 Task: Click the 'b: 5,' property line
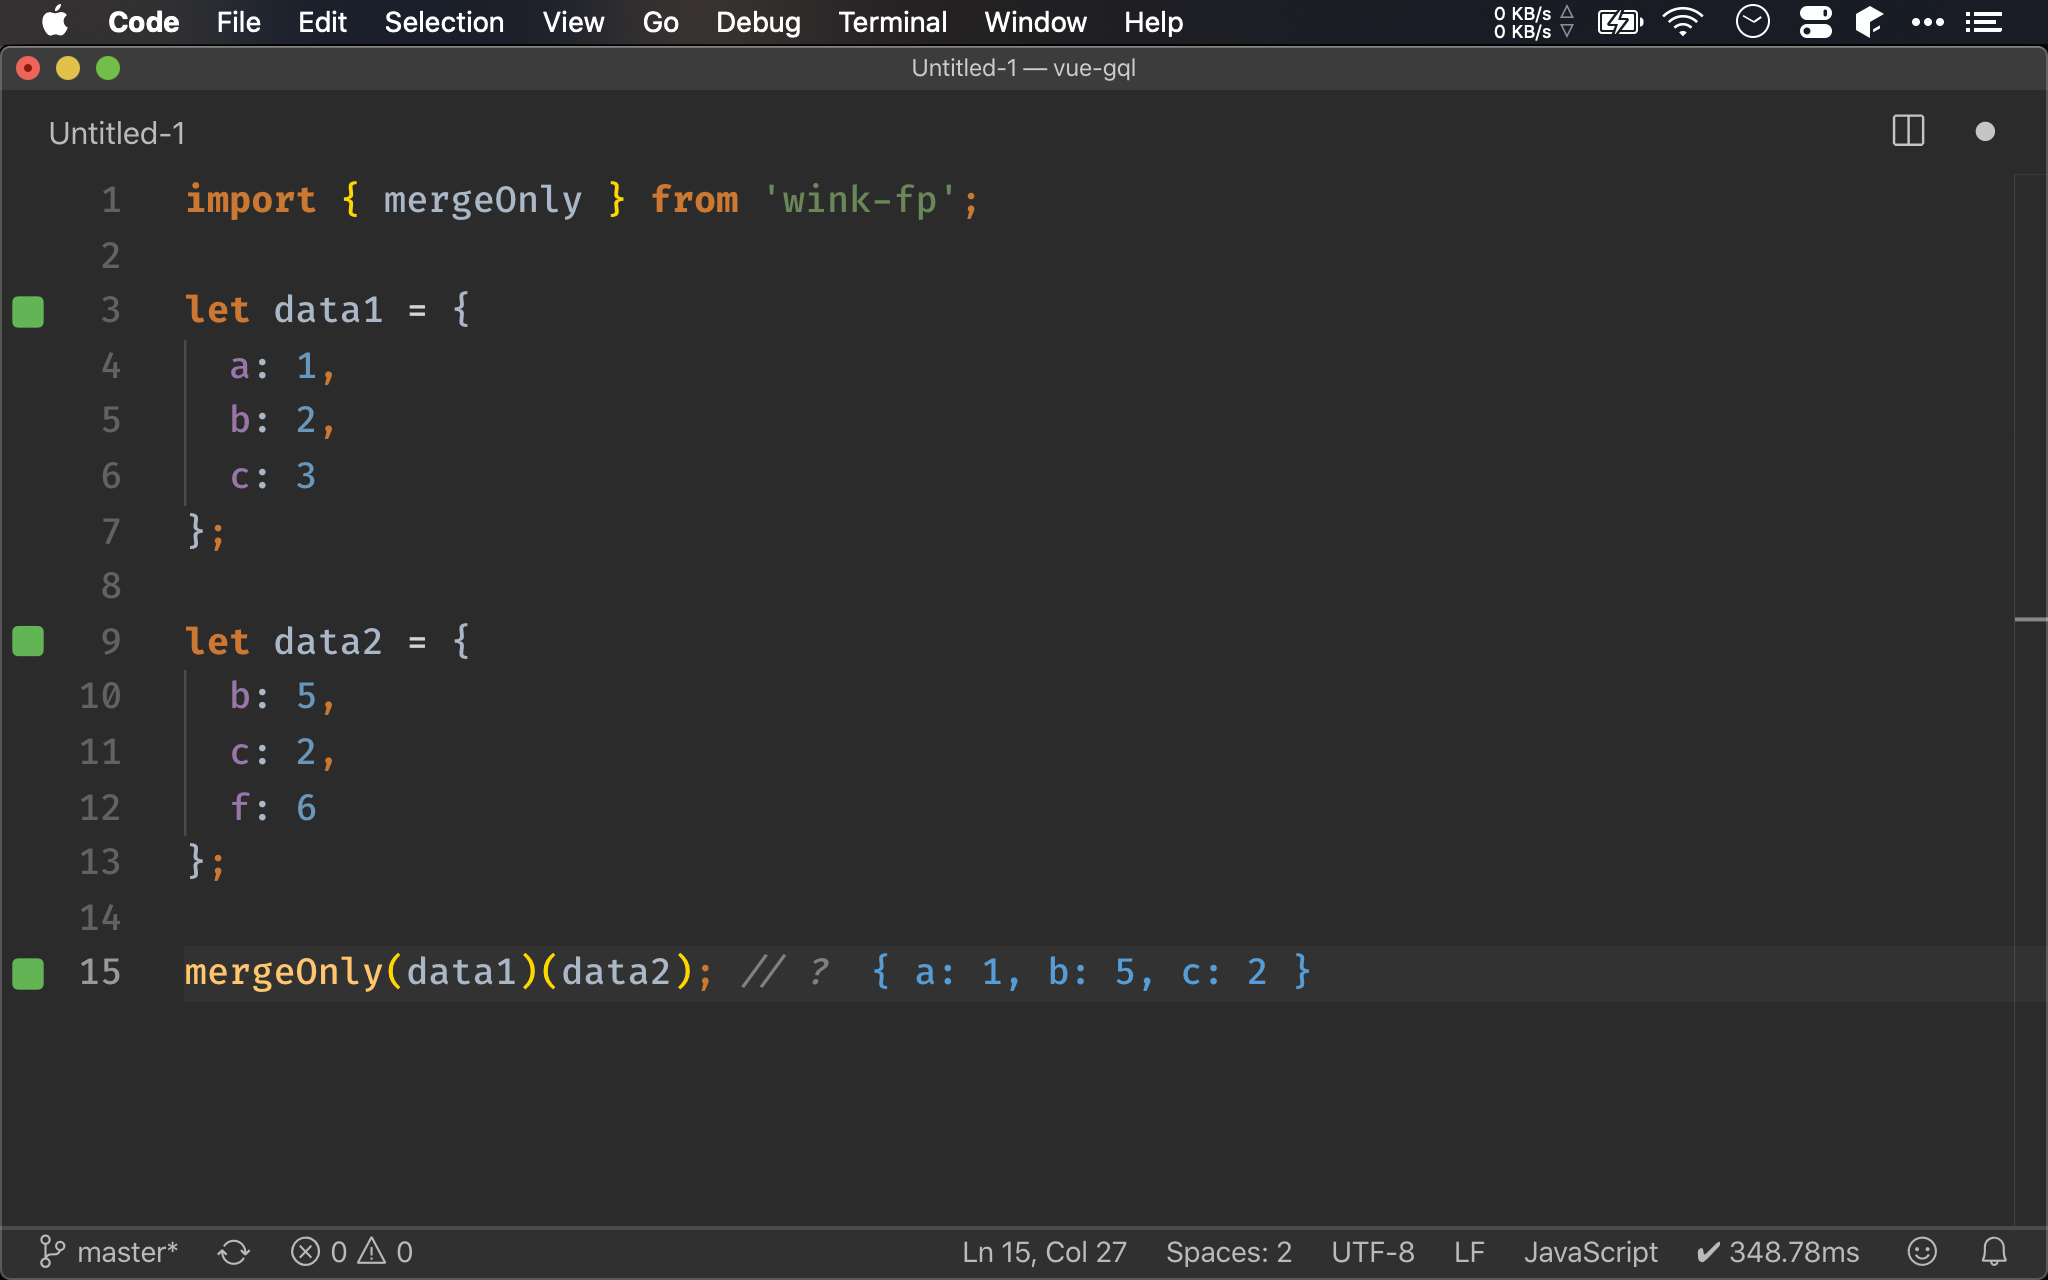tap(283, 696)
